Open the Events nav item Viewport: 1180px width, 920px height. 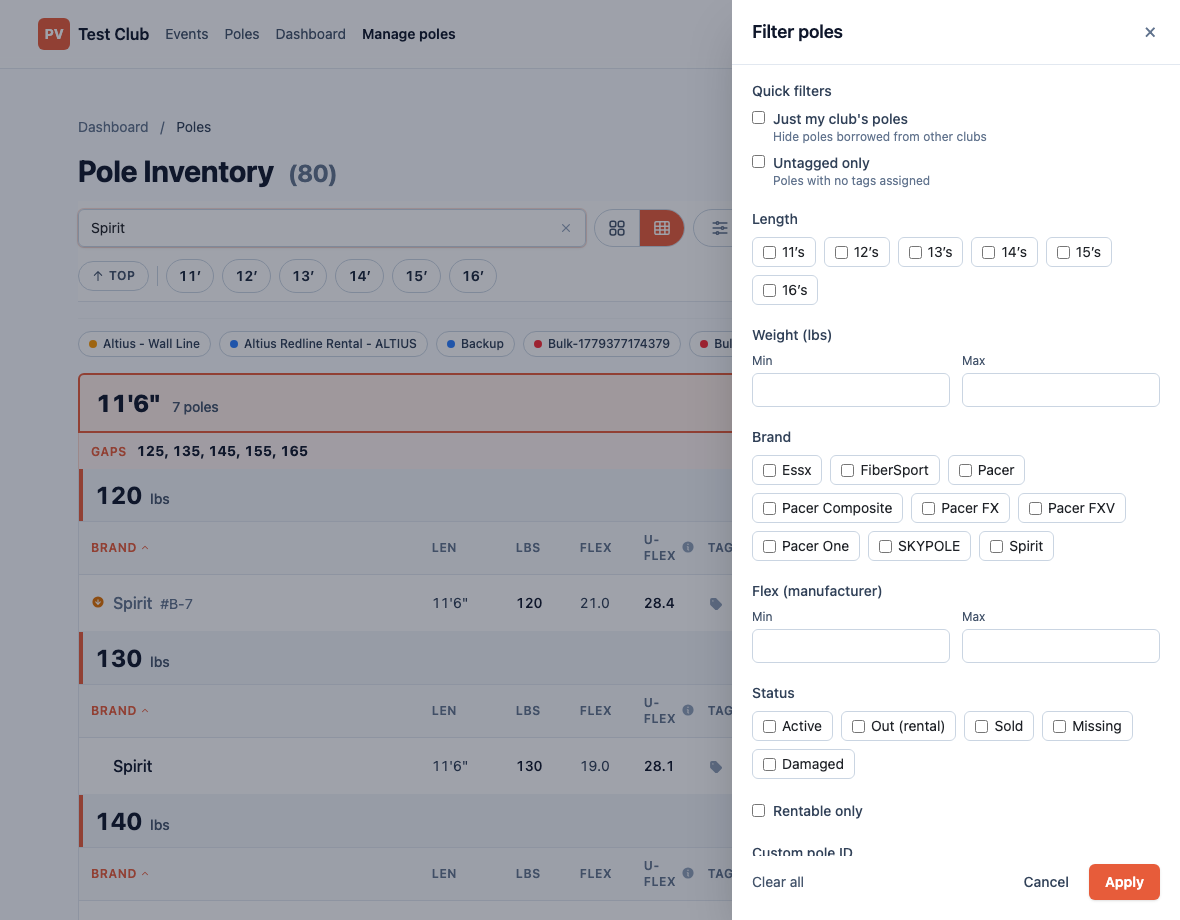click(187, 35)
